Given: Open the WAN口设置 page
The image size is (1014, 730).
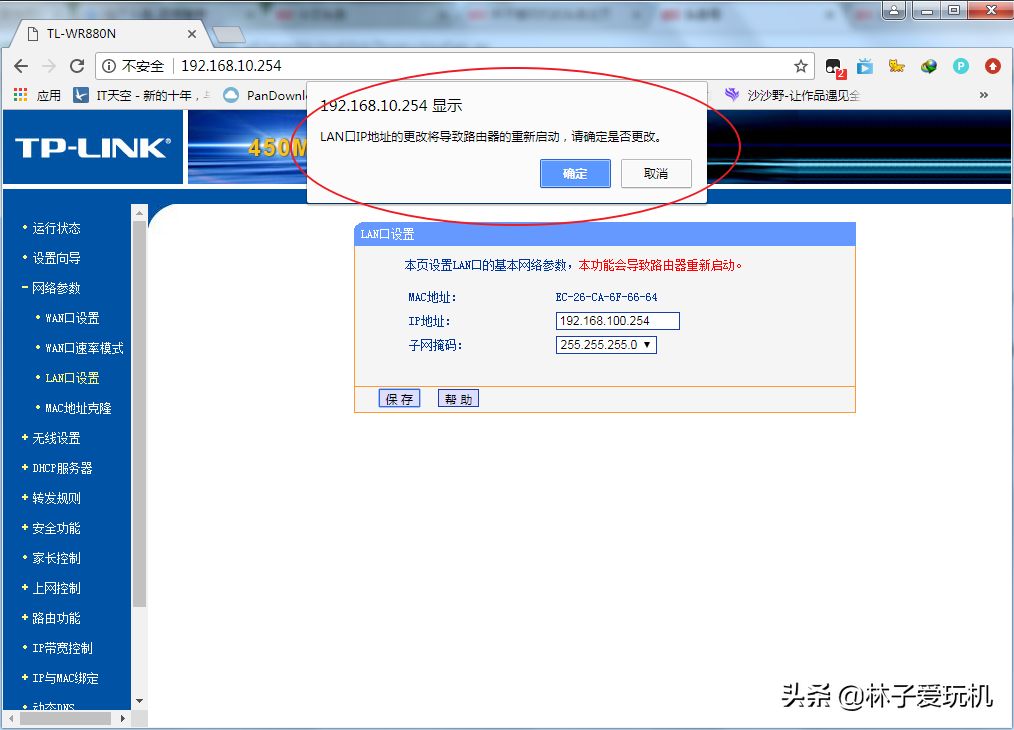Looking at the screenshot, I should pyautogui.click(x=72, y=318).
